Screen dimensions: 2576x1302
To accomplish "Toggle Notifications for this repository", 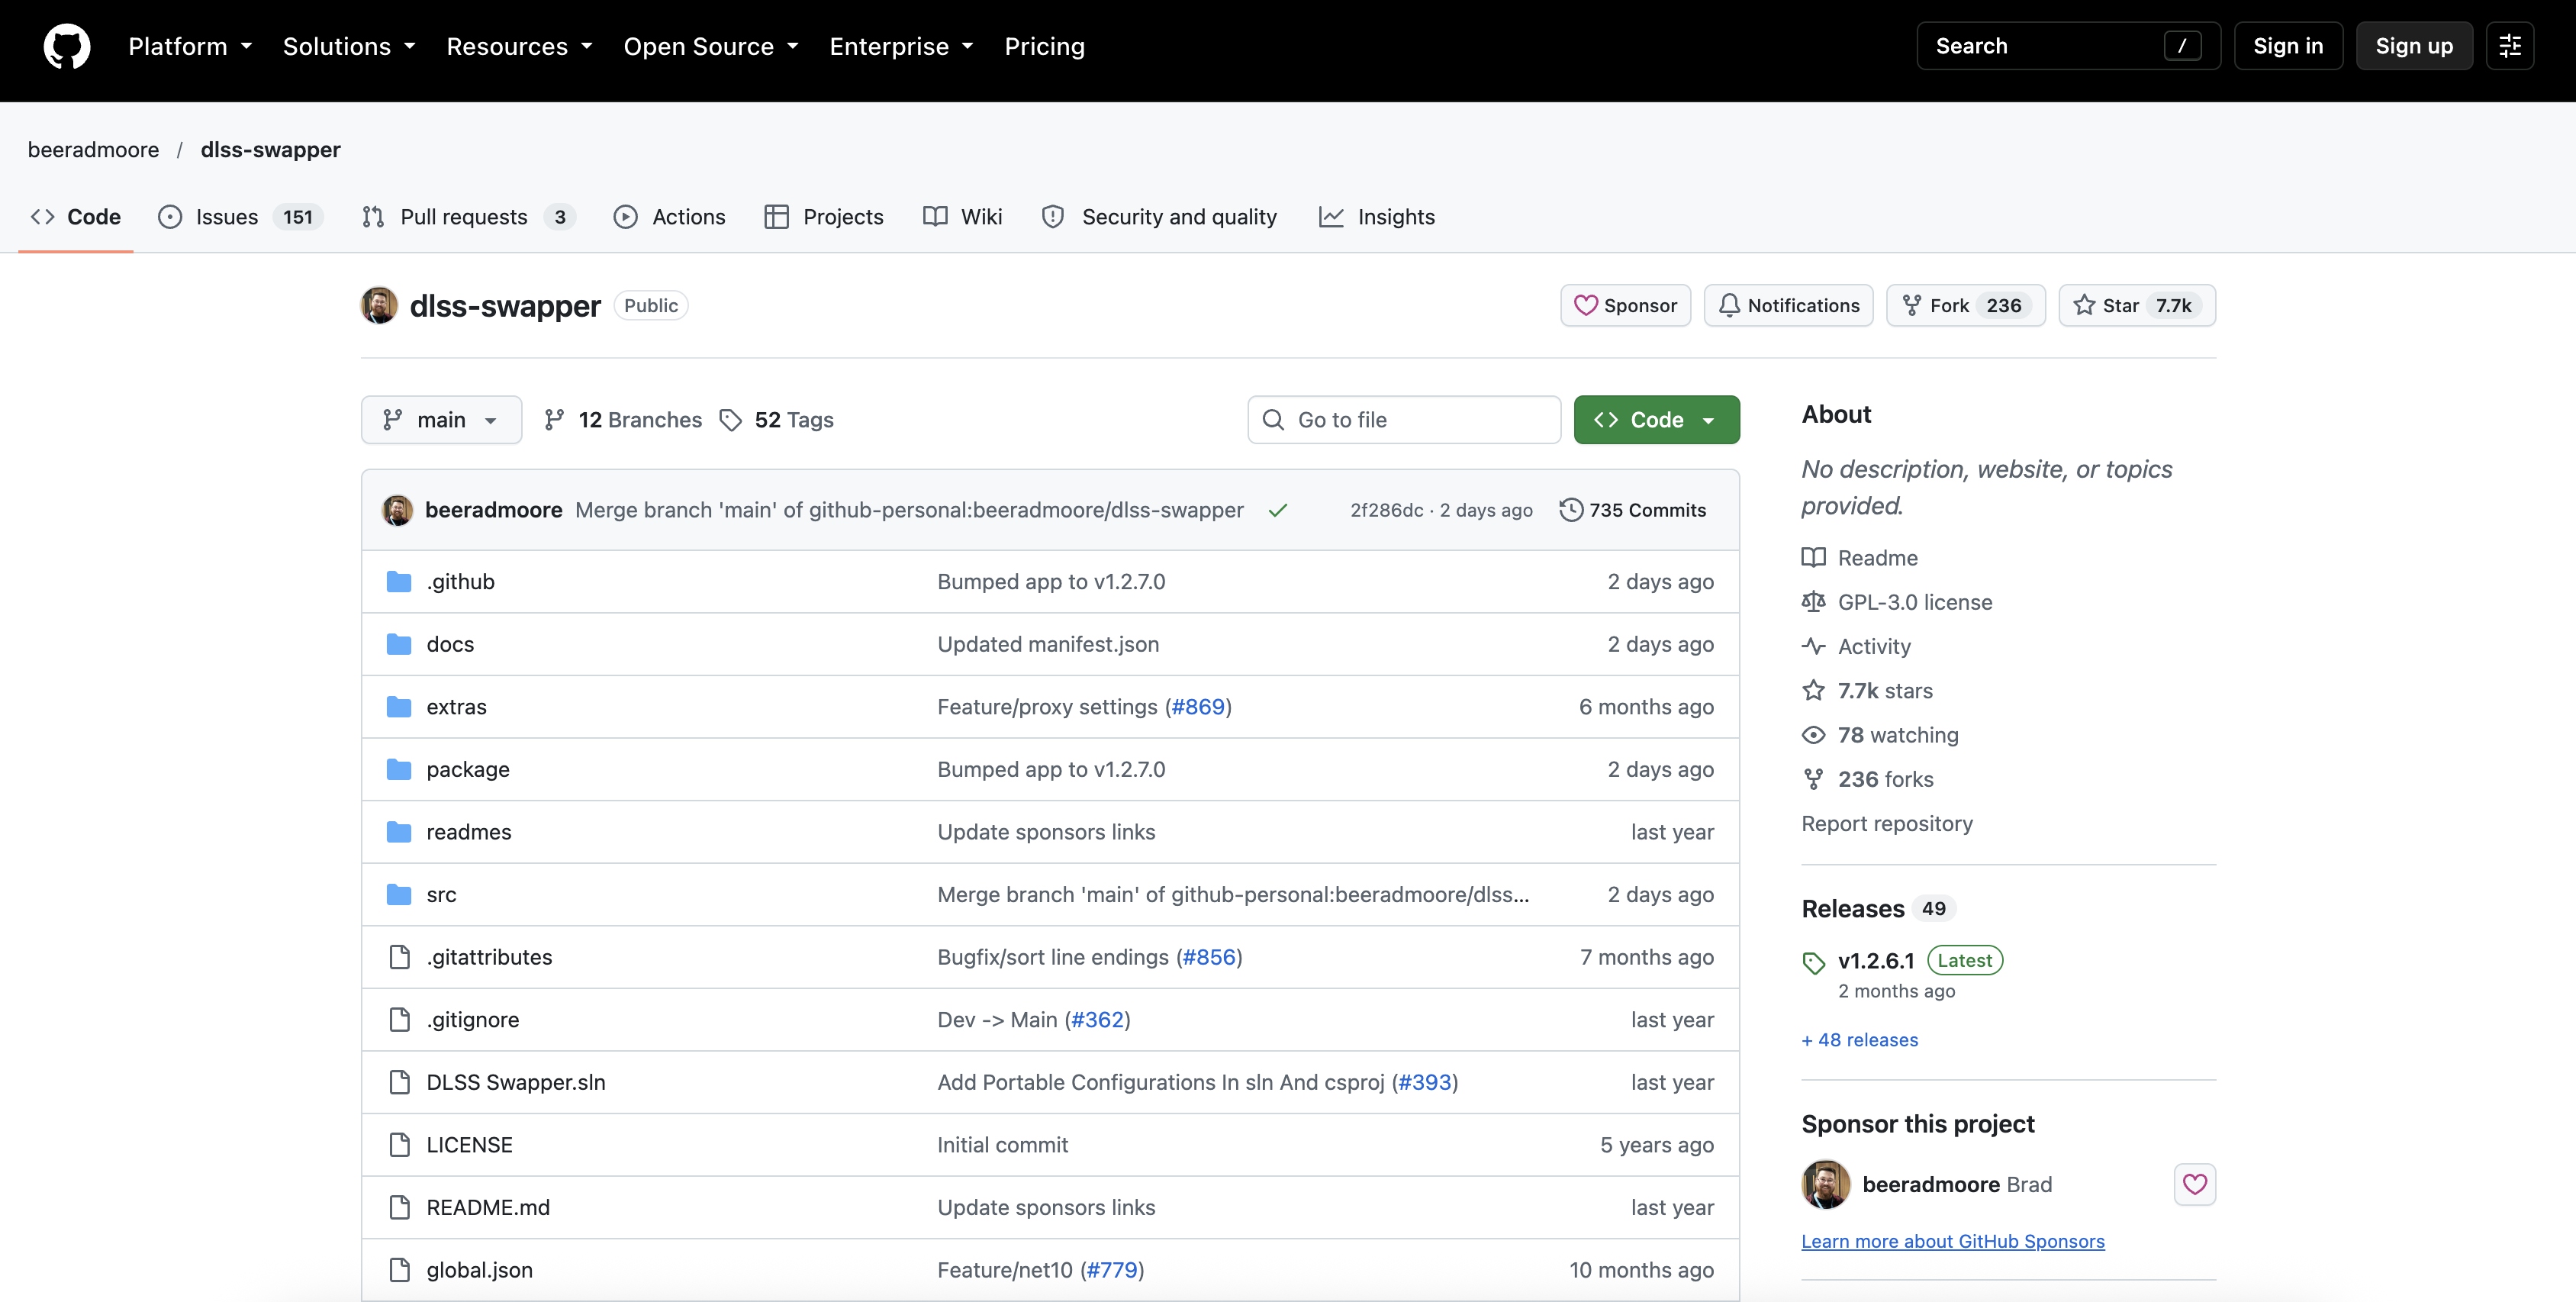I will (x=1788, y=305).
